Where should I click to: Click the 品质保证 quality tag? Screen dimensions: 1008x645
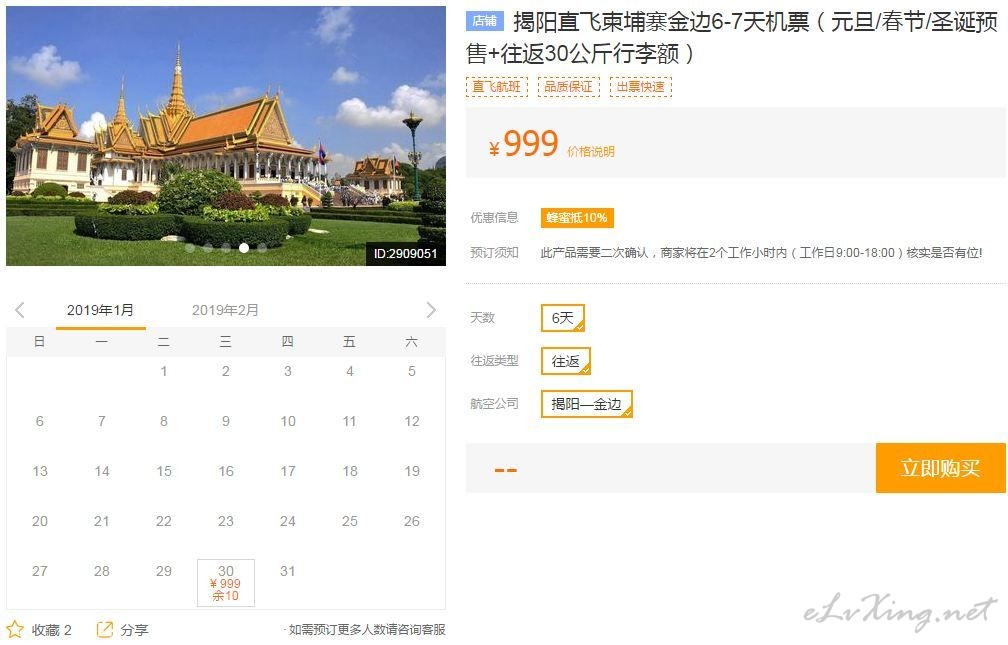(x=568, y=87)
